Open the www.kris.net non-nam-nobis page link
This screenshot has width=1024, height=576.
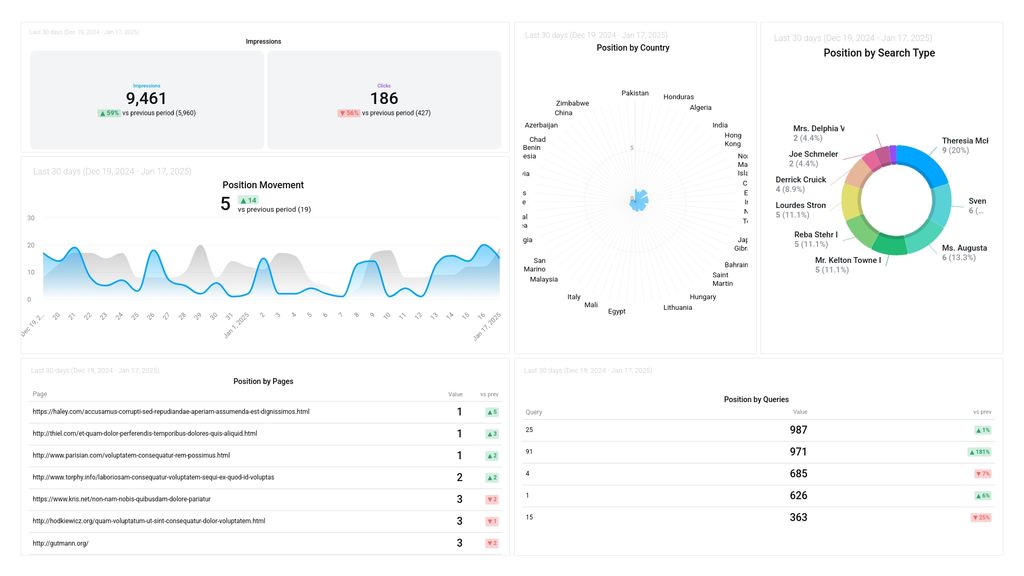(x=121, y=499)
